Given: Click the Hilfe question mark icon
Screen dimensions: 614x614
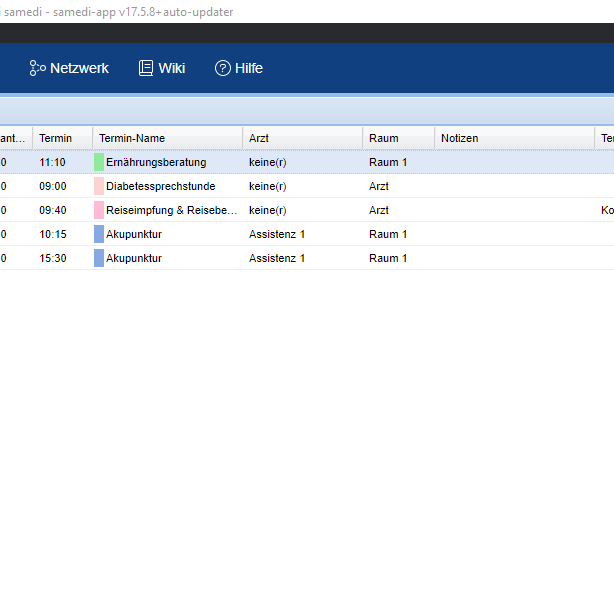Looking at the screenshot, I should coord(222,68).
